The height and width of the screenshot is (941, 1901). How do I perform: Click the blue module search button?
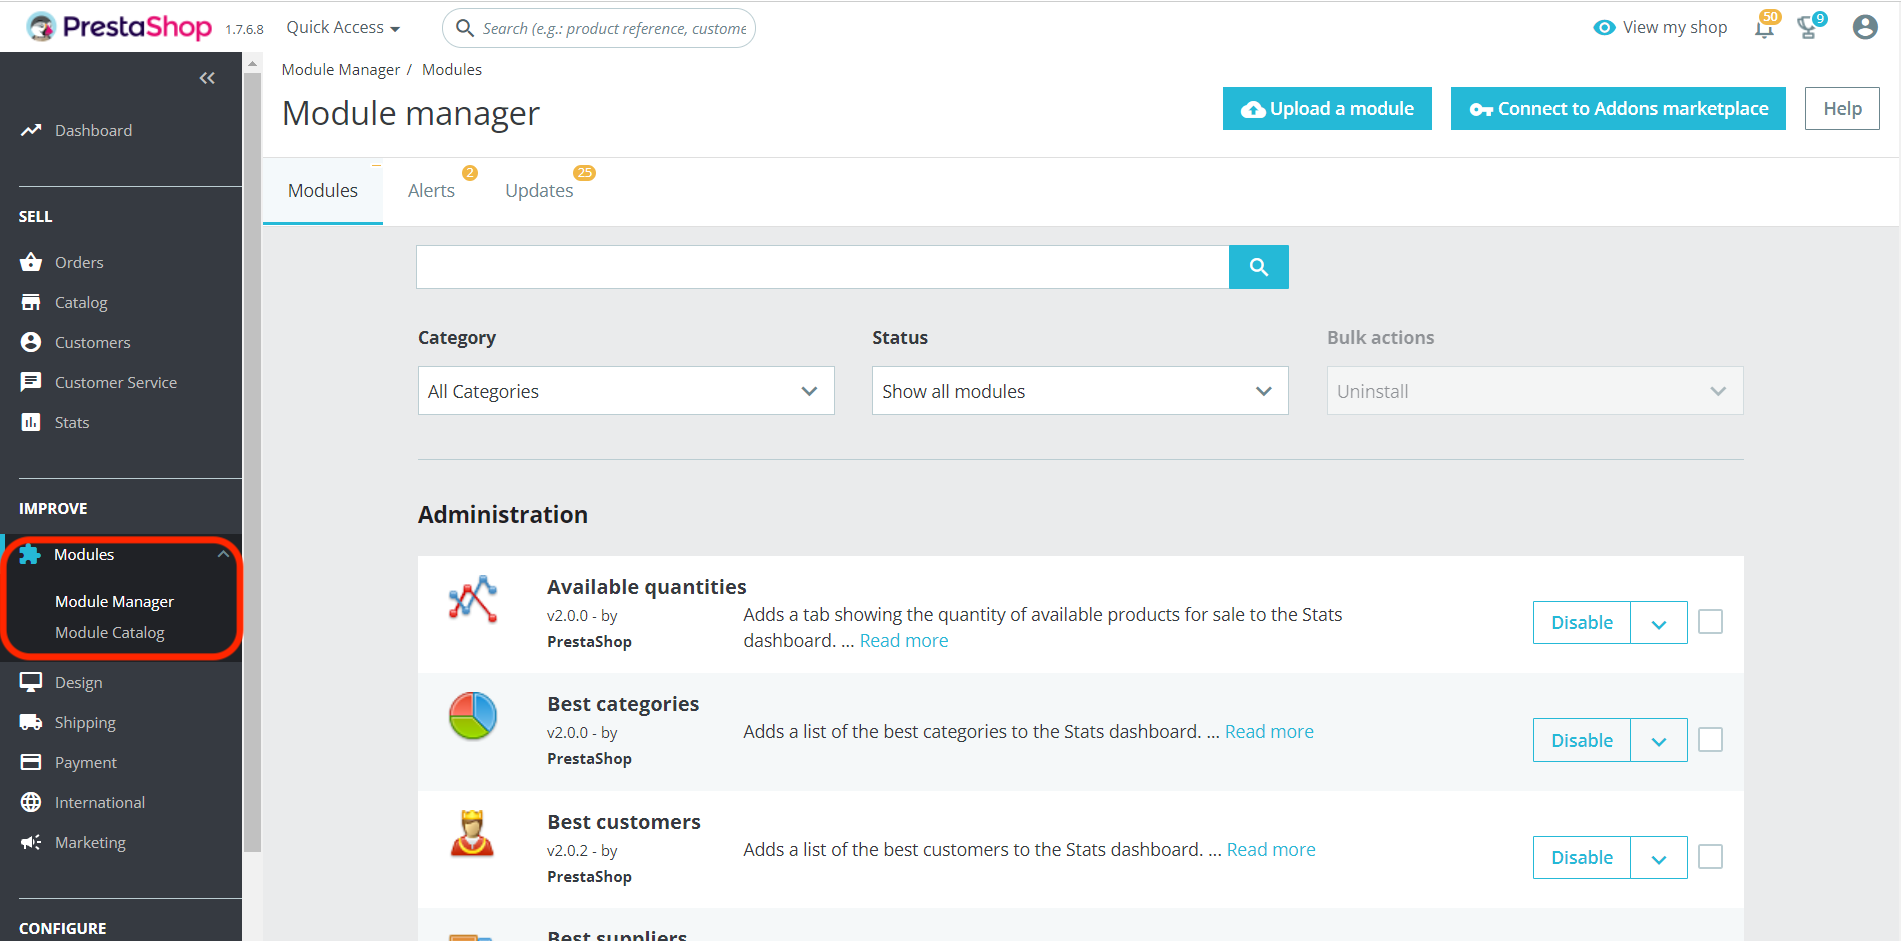point(1259,267)
